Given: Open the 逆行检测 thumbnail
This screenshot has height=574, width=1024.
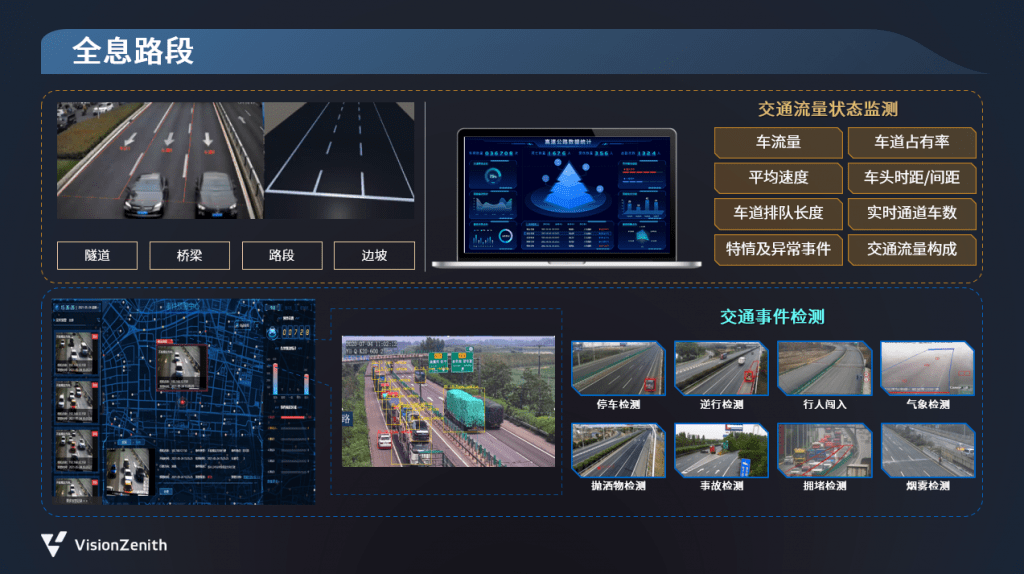Looking at the screenshot, I should [x=720, y=368].
